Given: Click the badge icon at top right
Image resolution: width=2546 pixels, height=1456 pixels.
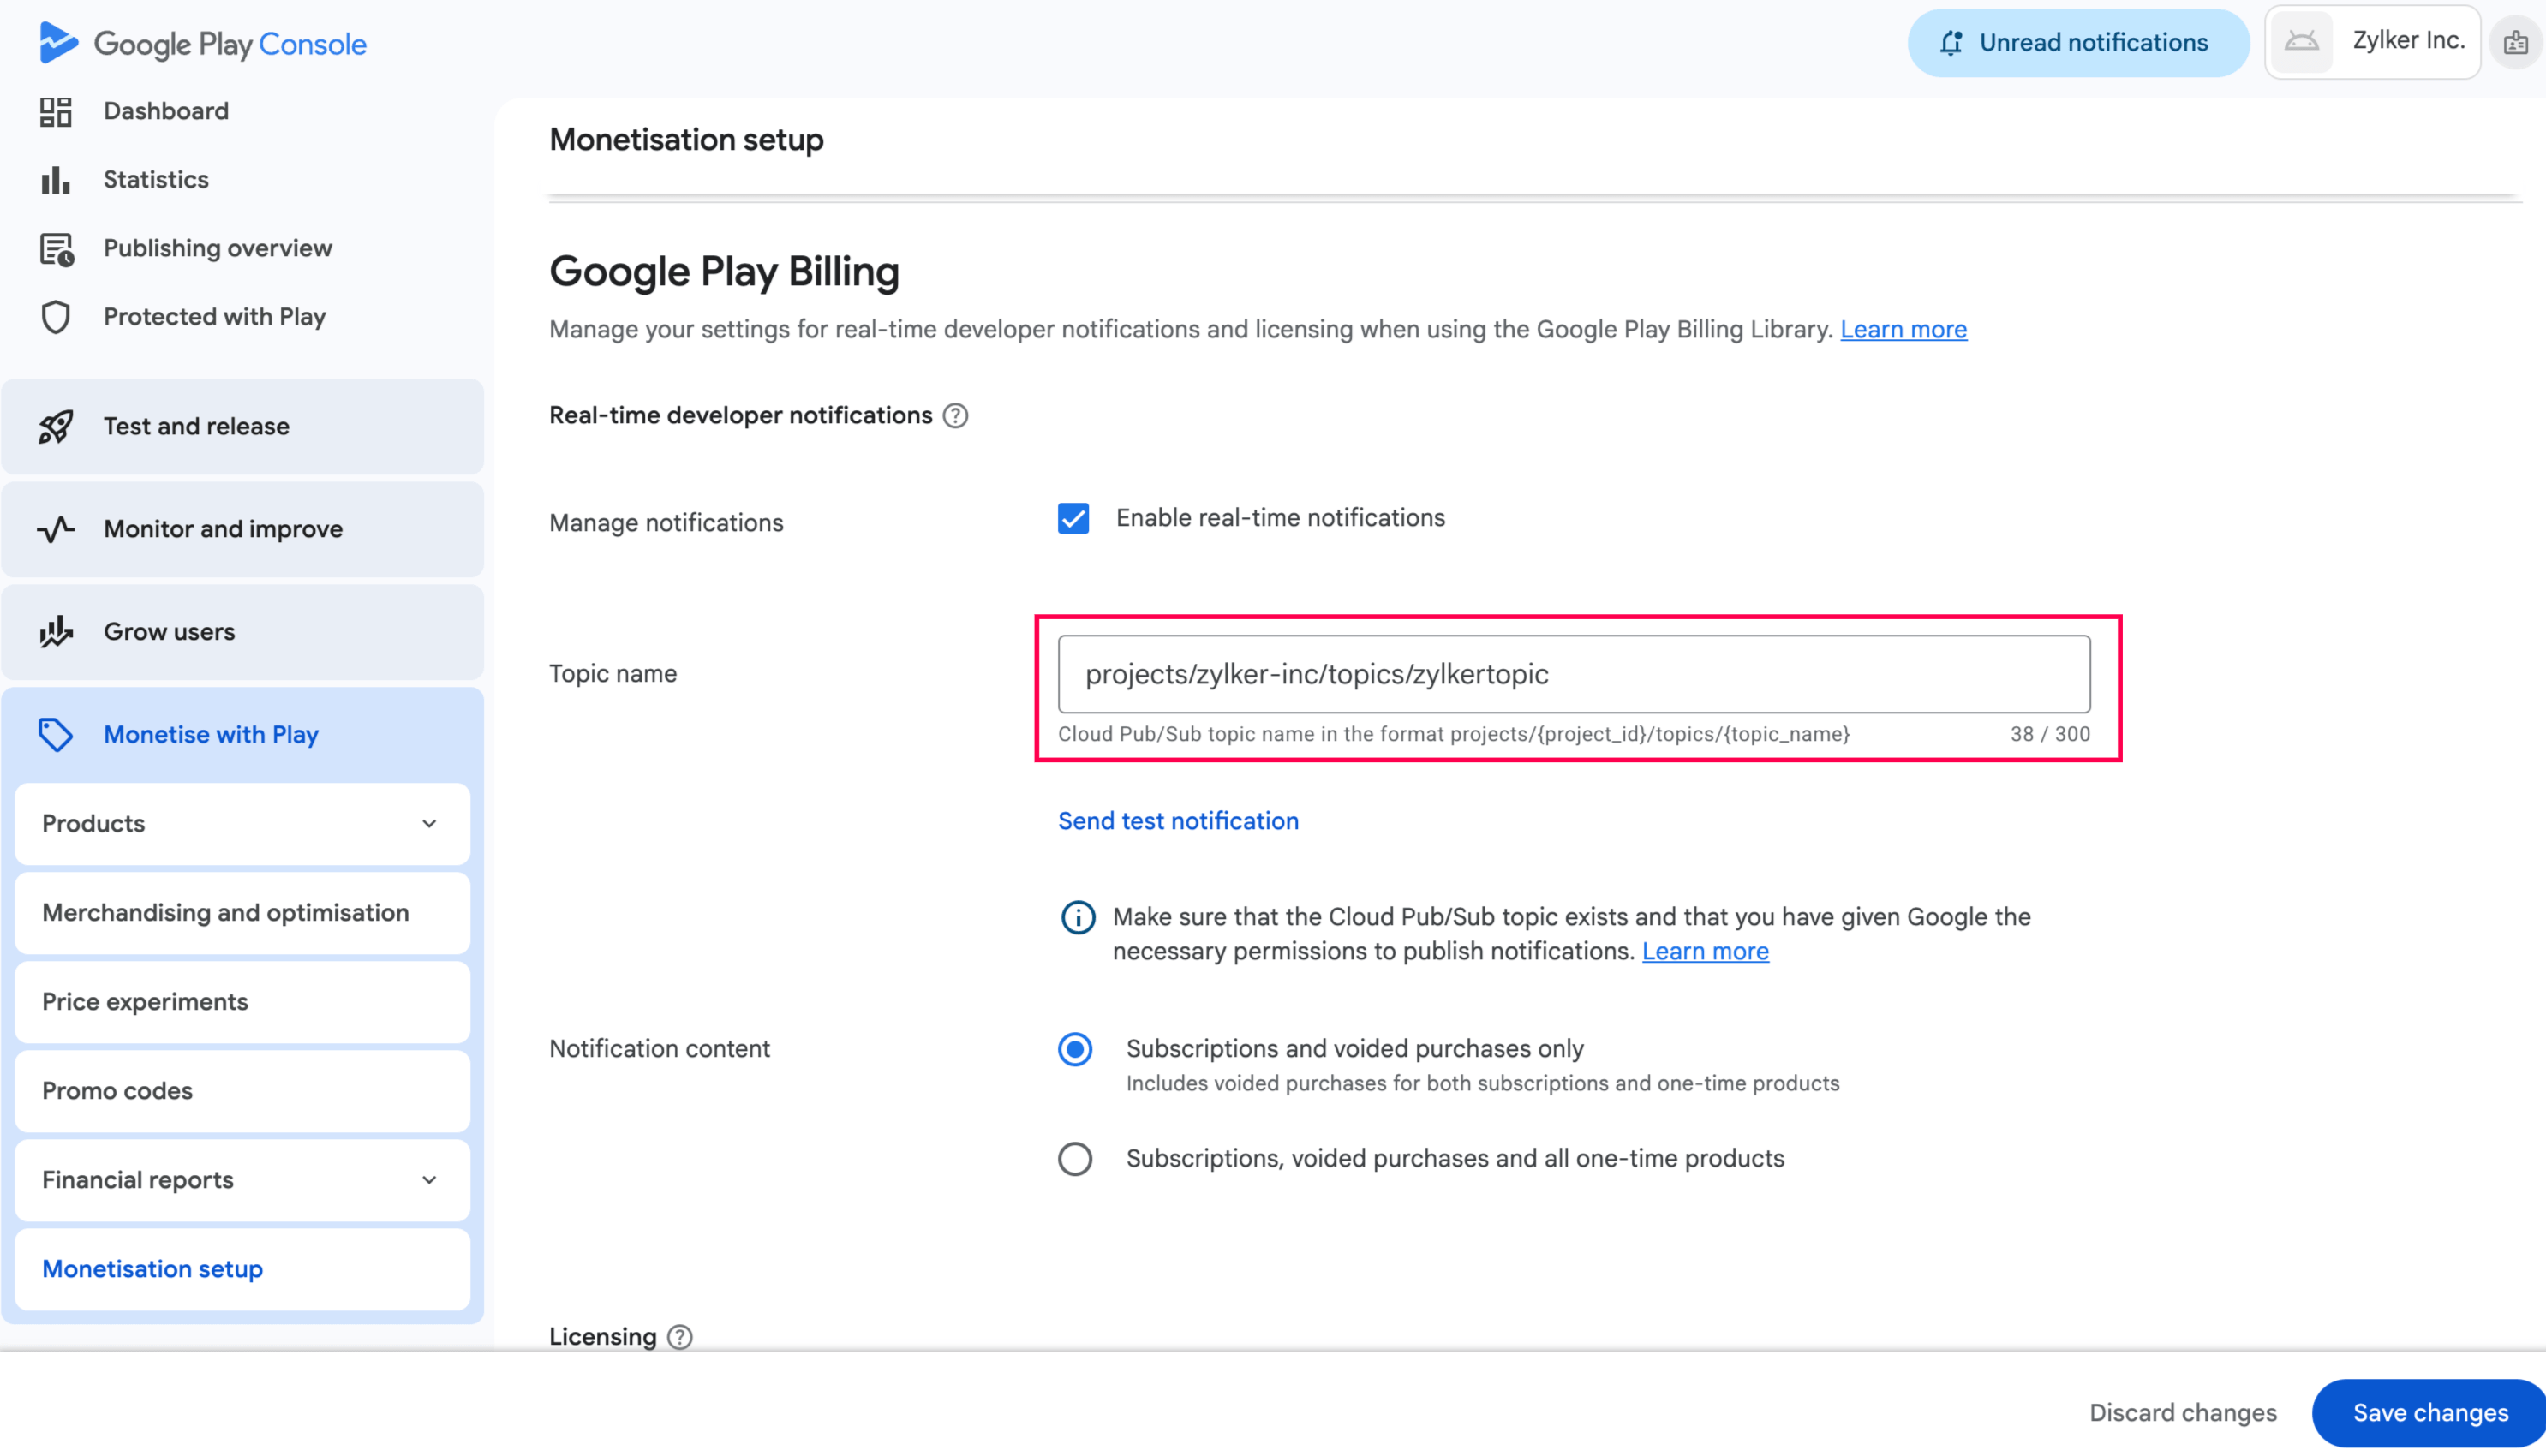Looking at the screenshot, I should click(x=2516, y=43).
